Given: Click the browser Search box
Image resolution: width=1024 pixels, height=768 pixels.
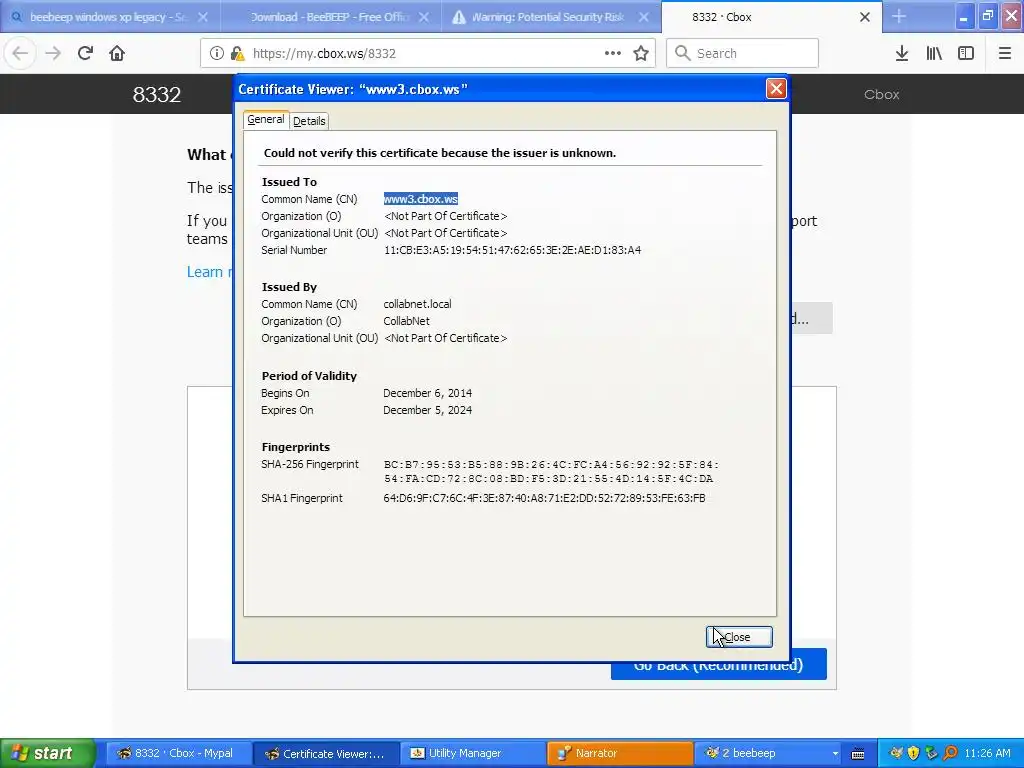Looking at the screenshot, I should pyautogui.click(x=742, y=53).
